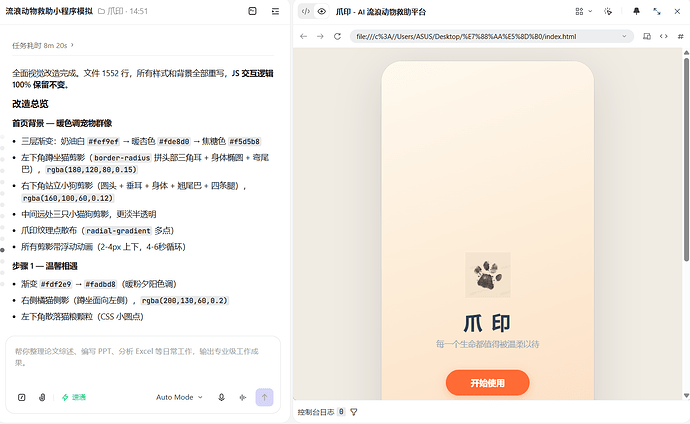690x424 pixels.
Task: Click the #fde8d0 color code
Action: coord(174,141)
